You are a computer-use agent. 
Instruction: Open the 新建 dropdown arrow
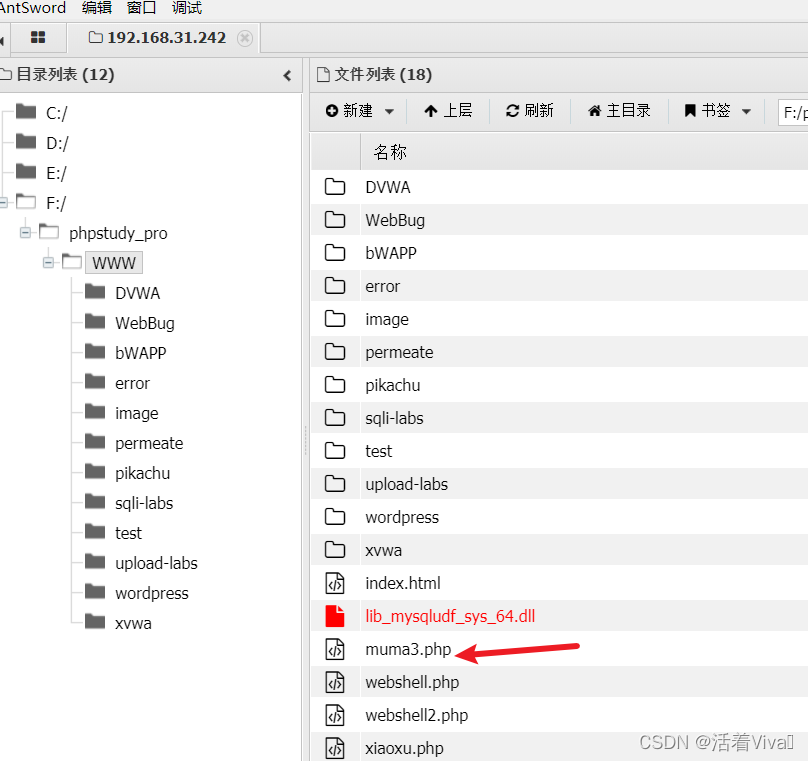coord(390,111)
